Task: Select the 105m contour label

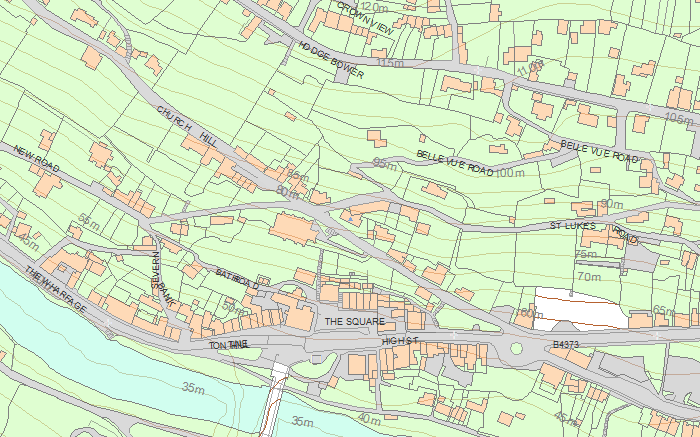Action: coord(679,118)
